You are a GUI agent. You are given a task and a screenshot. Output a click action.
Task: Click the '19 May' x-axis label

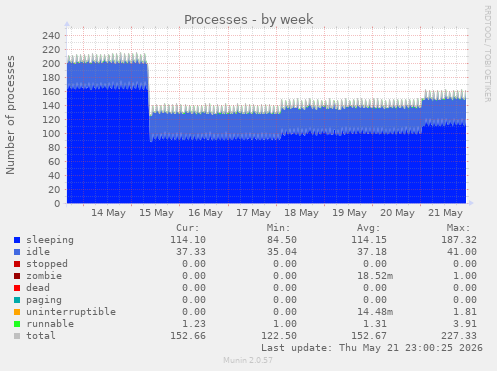pyautogui.click(x=349, y=213)
